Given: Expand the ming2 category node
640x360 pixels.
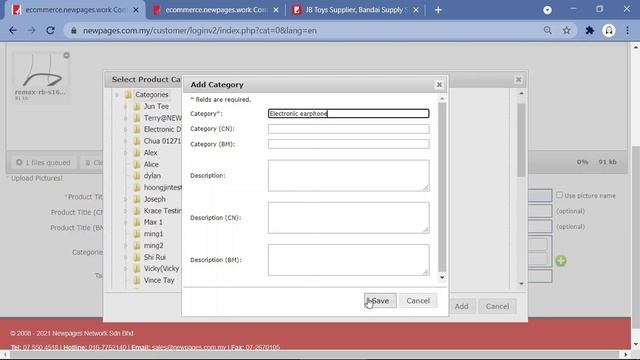Looking at the screenshot, I should [x=126, y=246].
